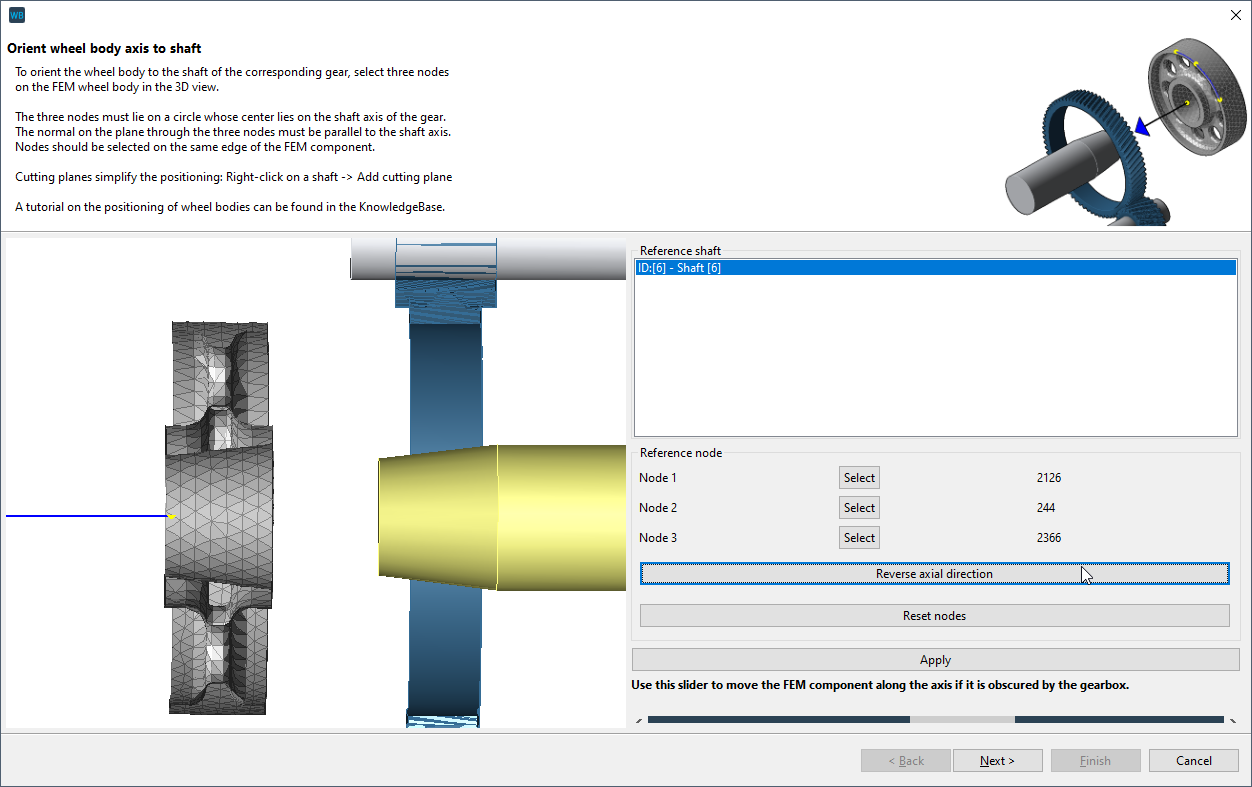The image size is (1252, 787).
Task: Reset the selected reference nodes
Action: pyautogui.click(x=934, y=615)
